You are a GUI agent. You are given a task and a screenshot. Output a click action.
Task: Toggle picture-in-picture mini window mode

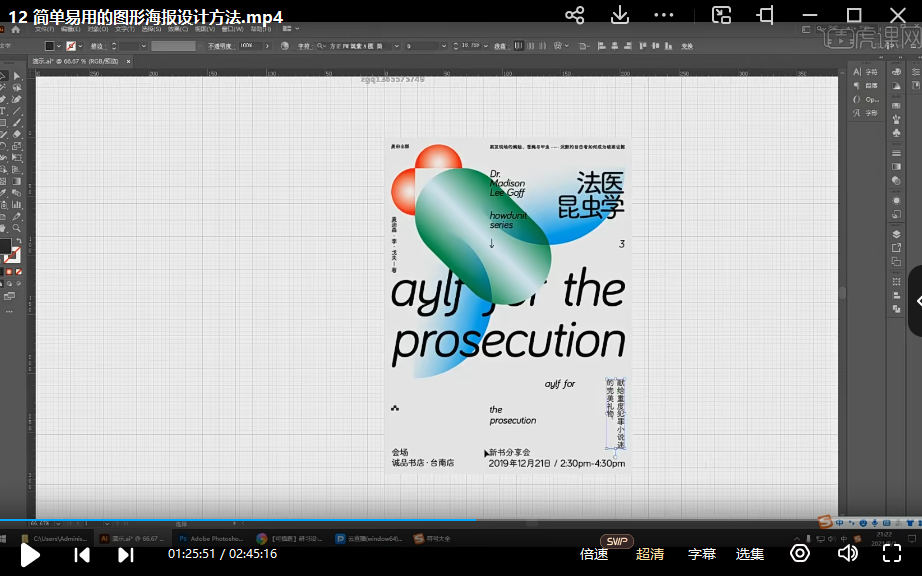[721, 15]
